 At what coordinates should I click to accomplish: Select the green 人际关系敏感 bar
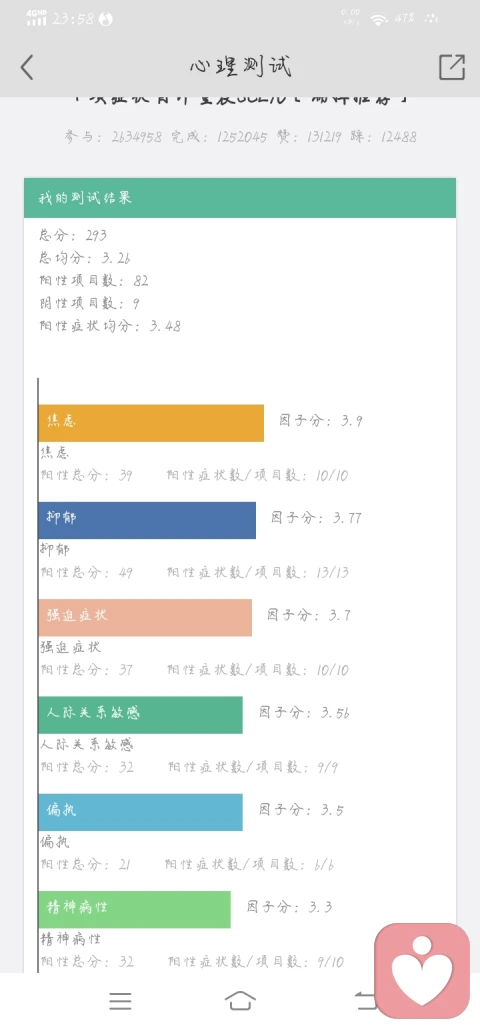tap(141, 715)
